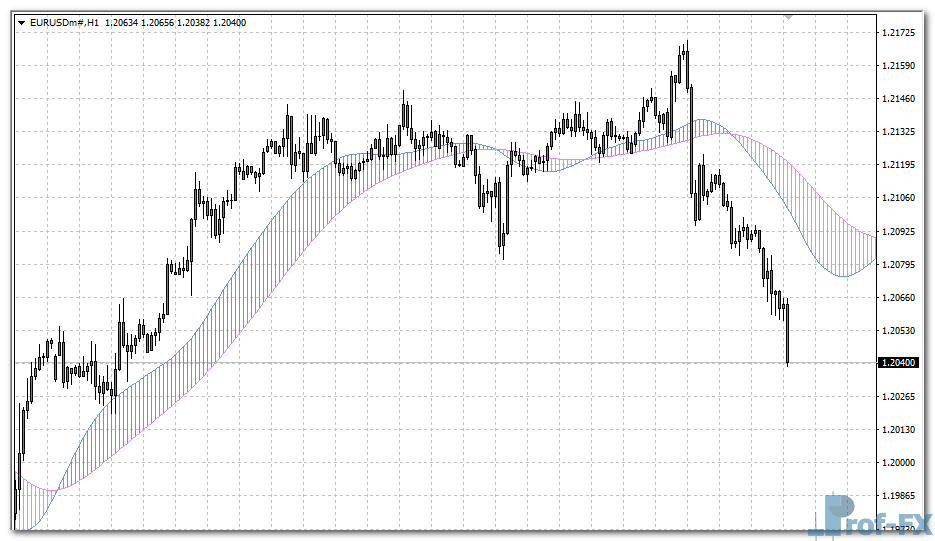This screenshot has width=935, height=541.
Task: Click the 1.21460 label on the price axis
Action: pos(902,99)
